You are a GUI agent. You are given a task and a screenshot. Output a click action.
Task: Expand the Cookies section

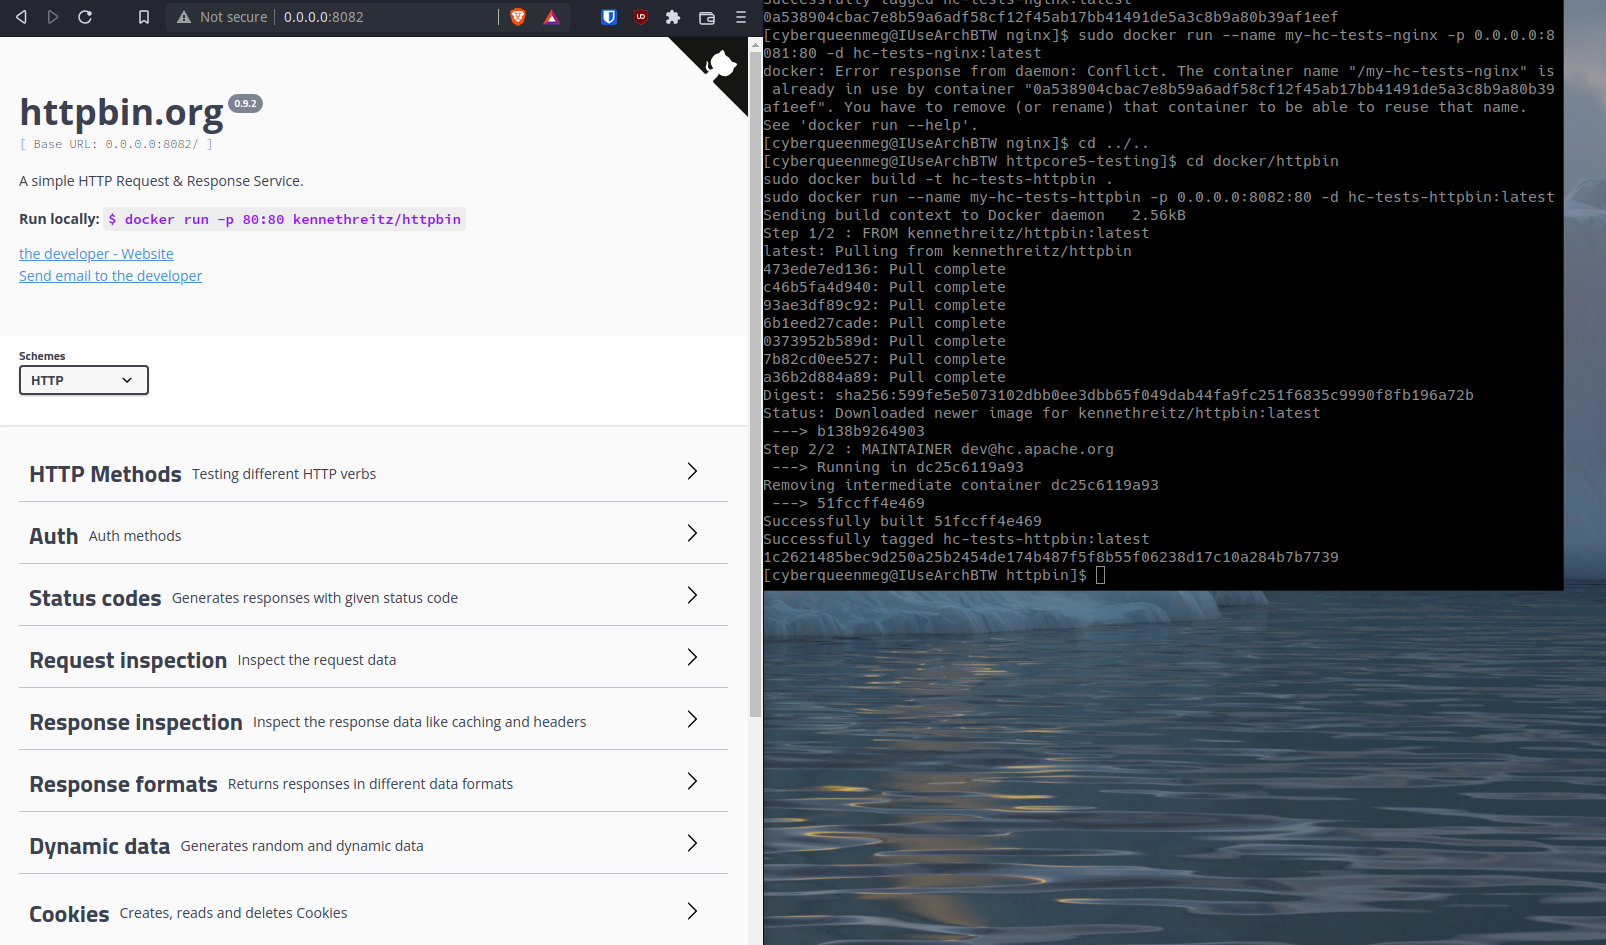[x=373, y=912]
